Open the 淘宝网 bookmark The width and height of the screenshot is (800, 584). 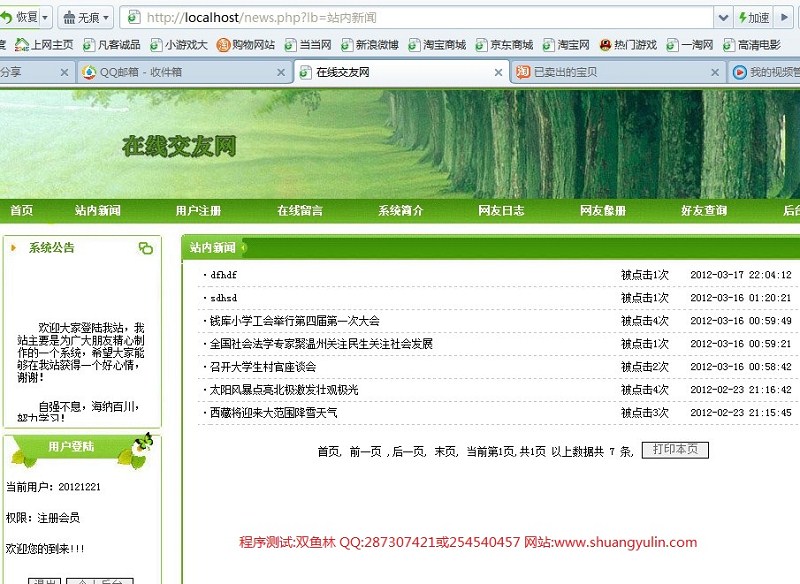[x=566, y=45]
